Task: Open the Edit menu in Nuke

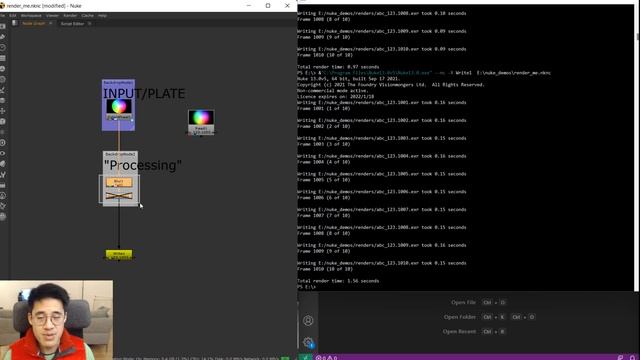Action: pyautogui.click(x=13, y=16)
